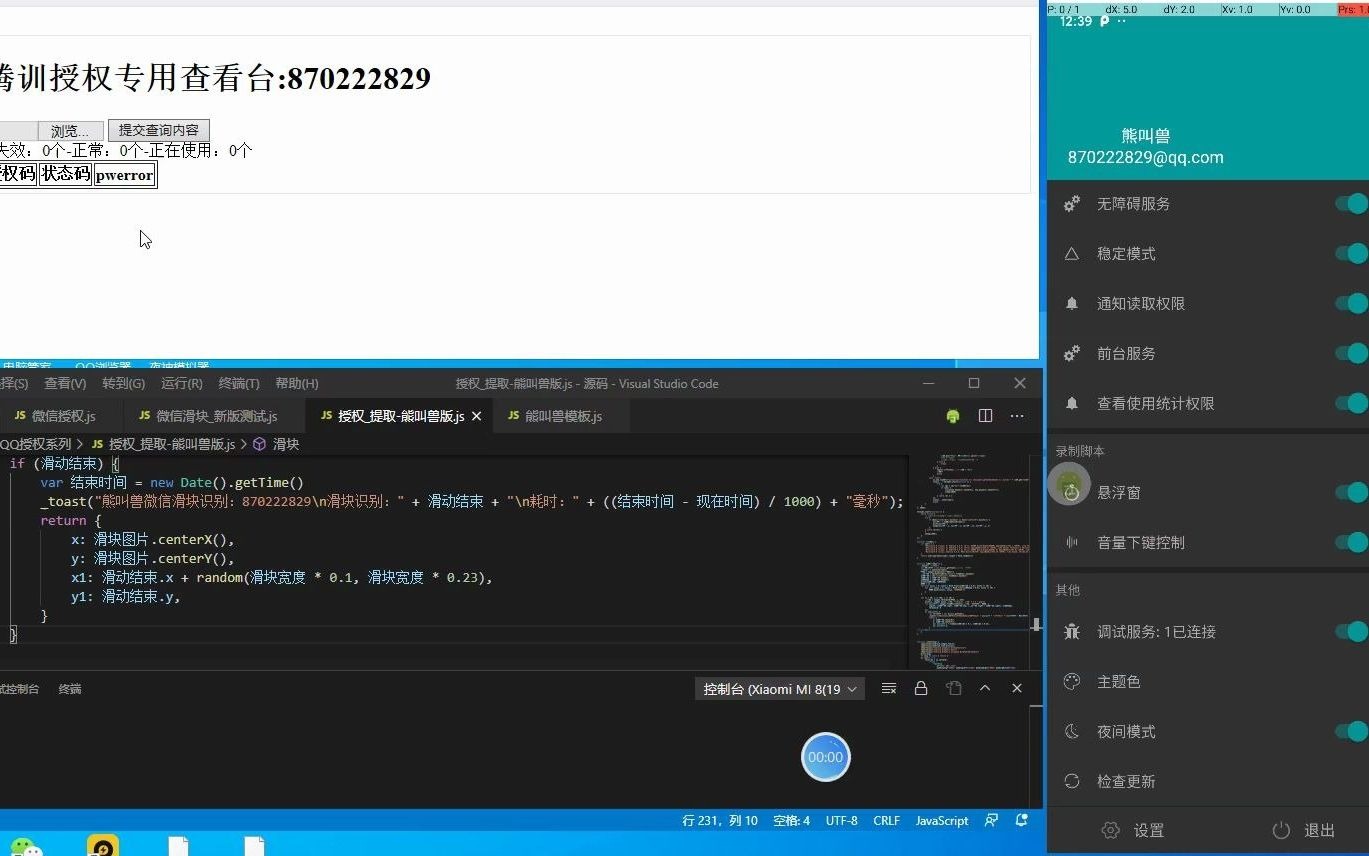
Task: Toggle the 前台服务 switch
Action: (1351, 354)
